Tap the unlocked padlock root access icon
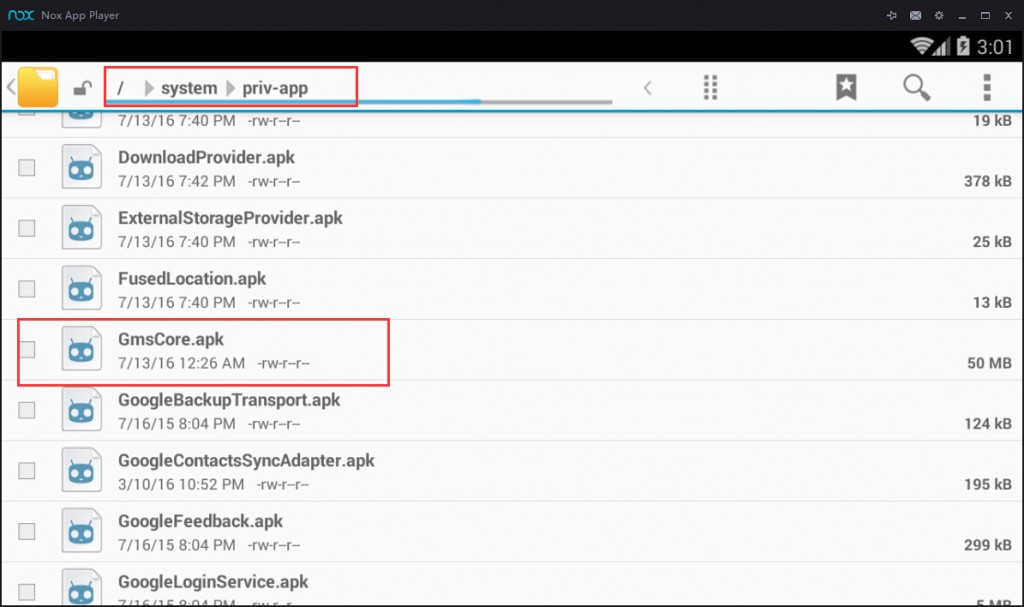The height and width of the screenshot is (607, 1024). [83, 89]
